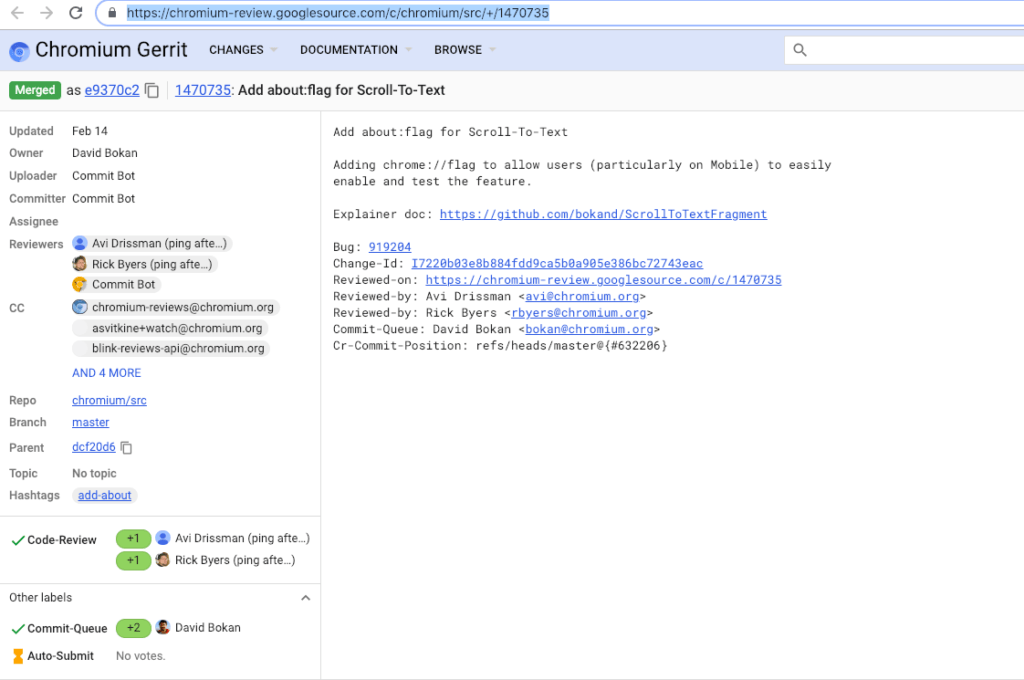Screen dimensions: 1024x680
Task: Click avi@chromium.org email link
Action: pyautogui.click(x=582, y=297)
